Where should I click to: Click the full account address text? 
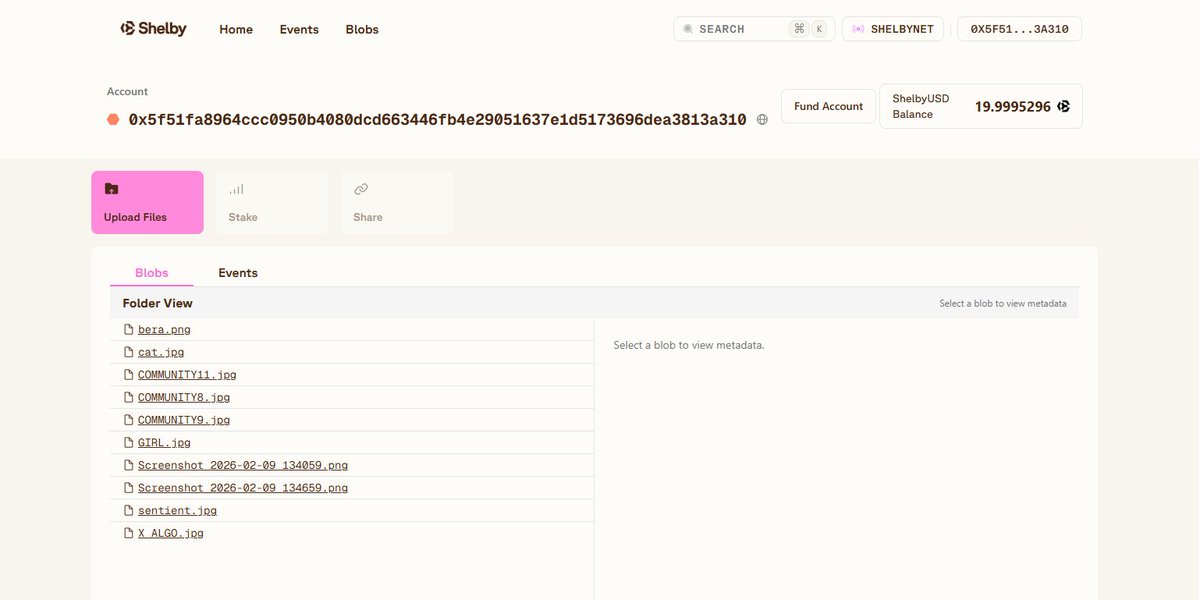click(x=437, y=120)
